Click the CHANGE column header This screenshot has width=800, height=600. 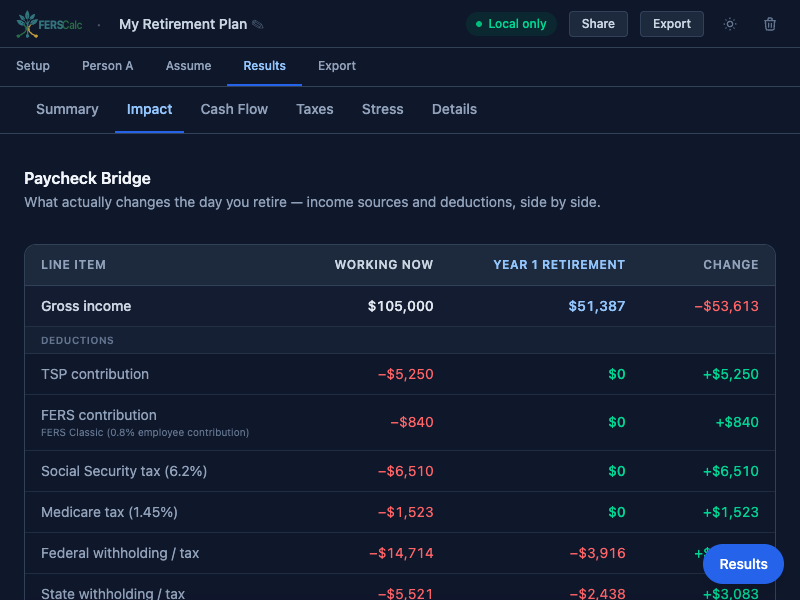click(731, 265)
